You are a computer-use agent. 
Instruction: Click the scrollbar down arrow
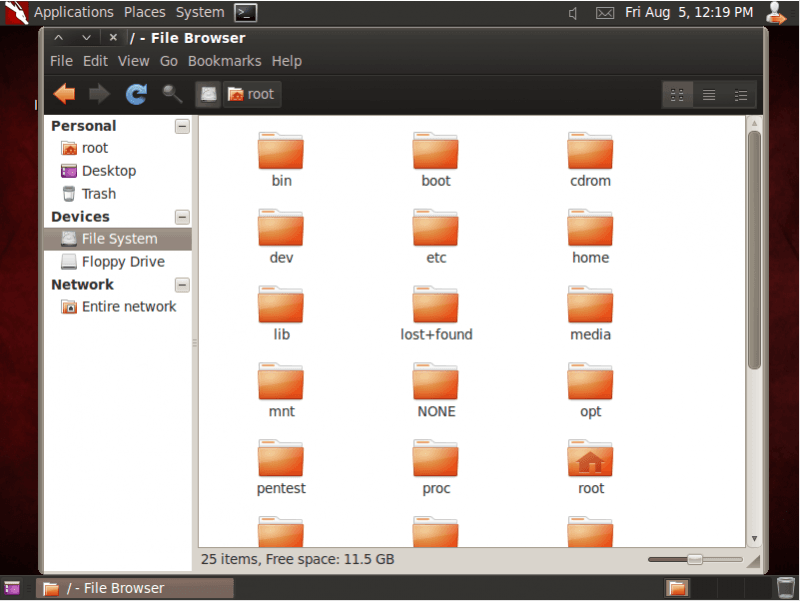[x=755, y=539]
